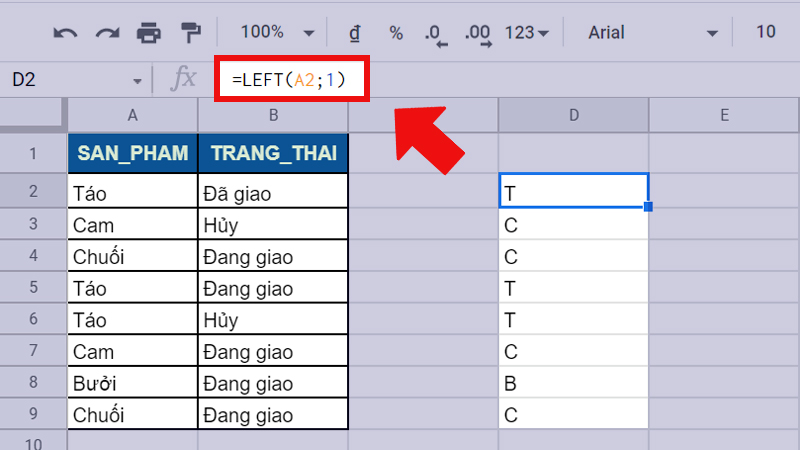Screen dimensions: 800x450
Task: Increase decimal places icon
Action: point(479,34)
